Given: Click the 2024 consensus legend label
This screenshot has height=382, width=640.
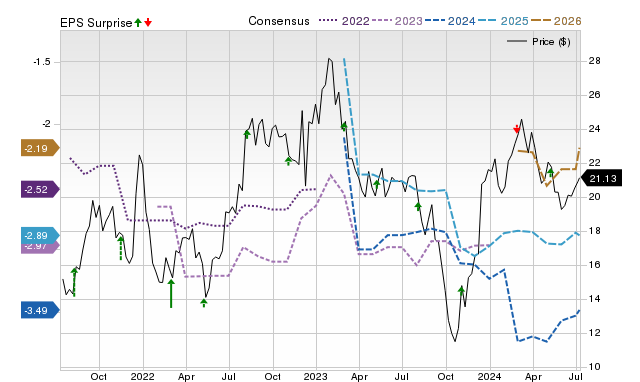Looking at the screenshot, I should point(462,21).
